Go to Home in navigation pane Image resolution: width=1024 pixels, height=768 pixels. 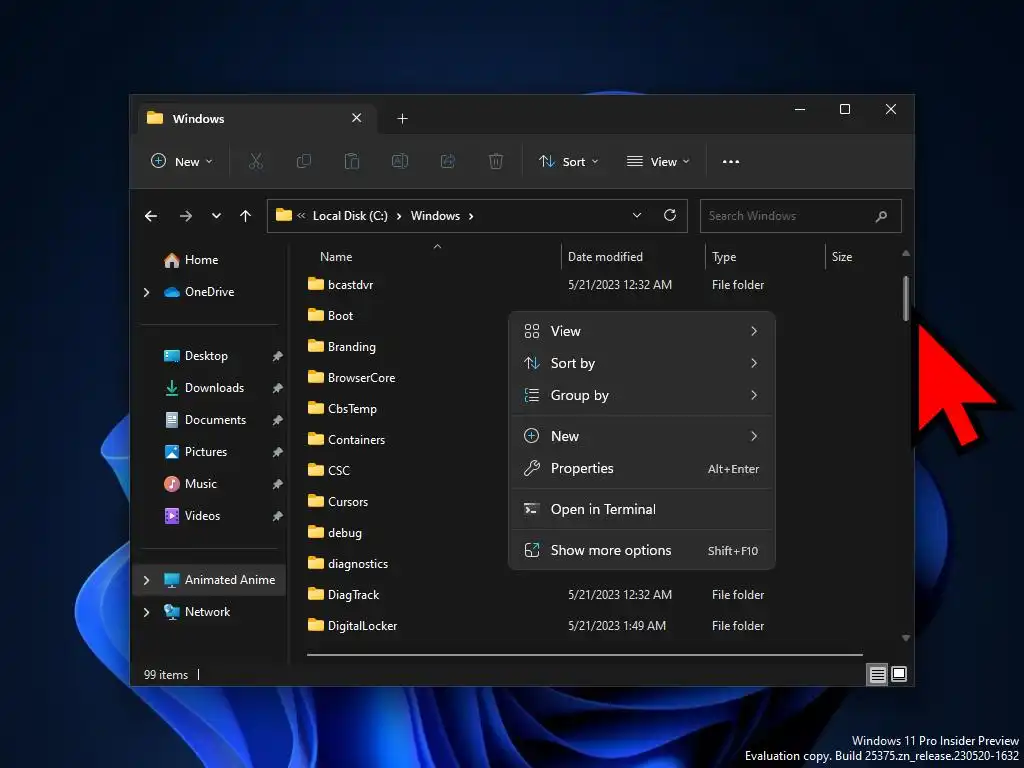point(191,260)
